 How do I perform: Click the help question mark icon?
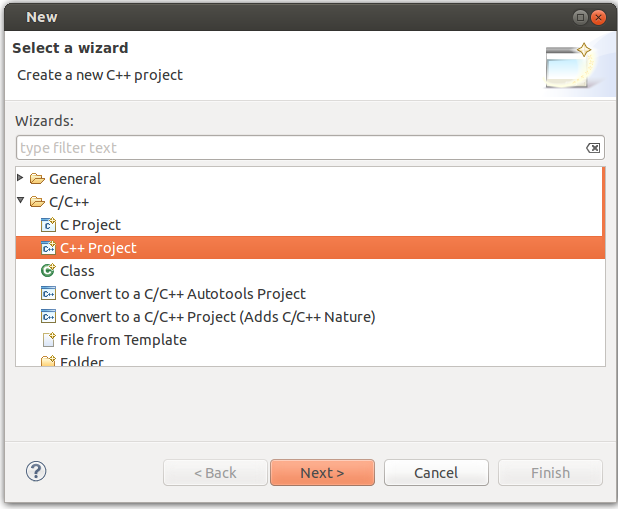(36, 471)
